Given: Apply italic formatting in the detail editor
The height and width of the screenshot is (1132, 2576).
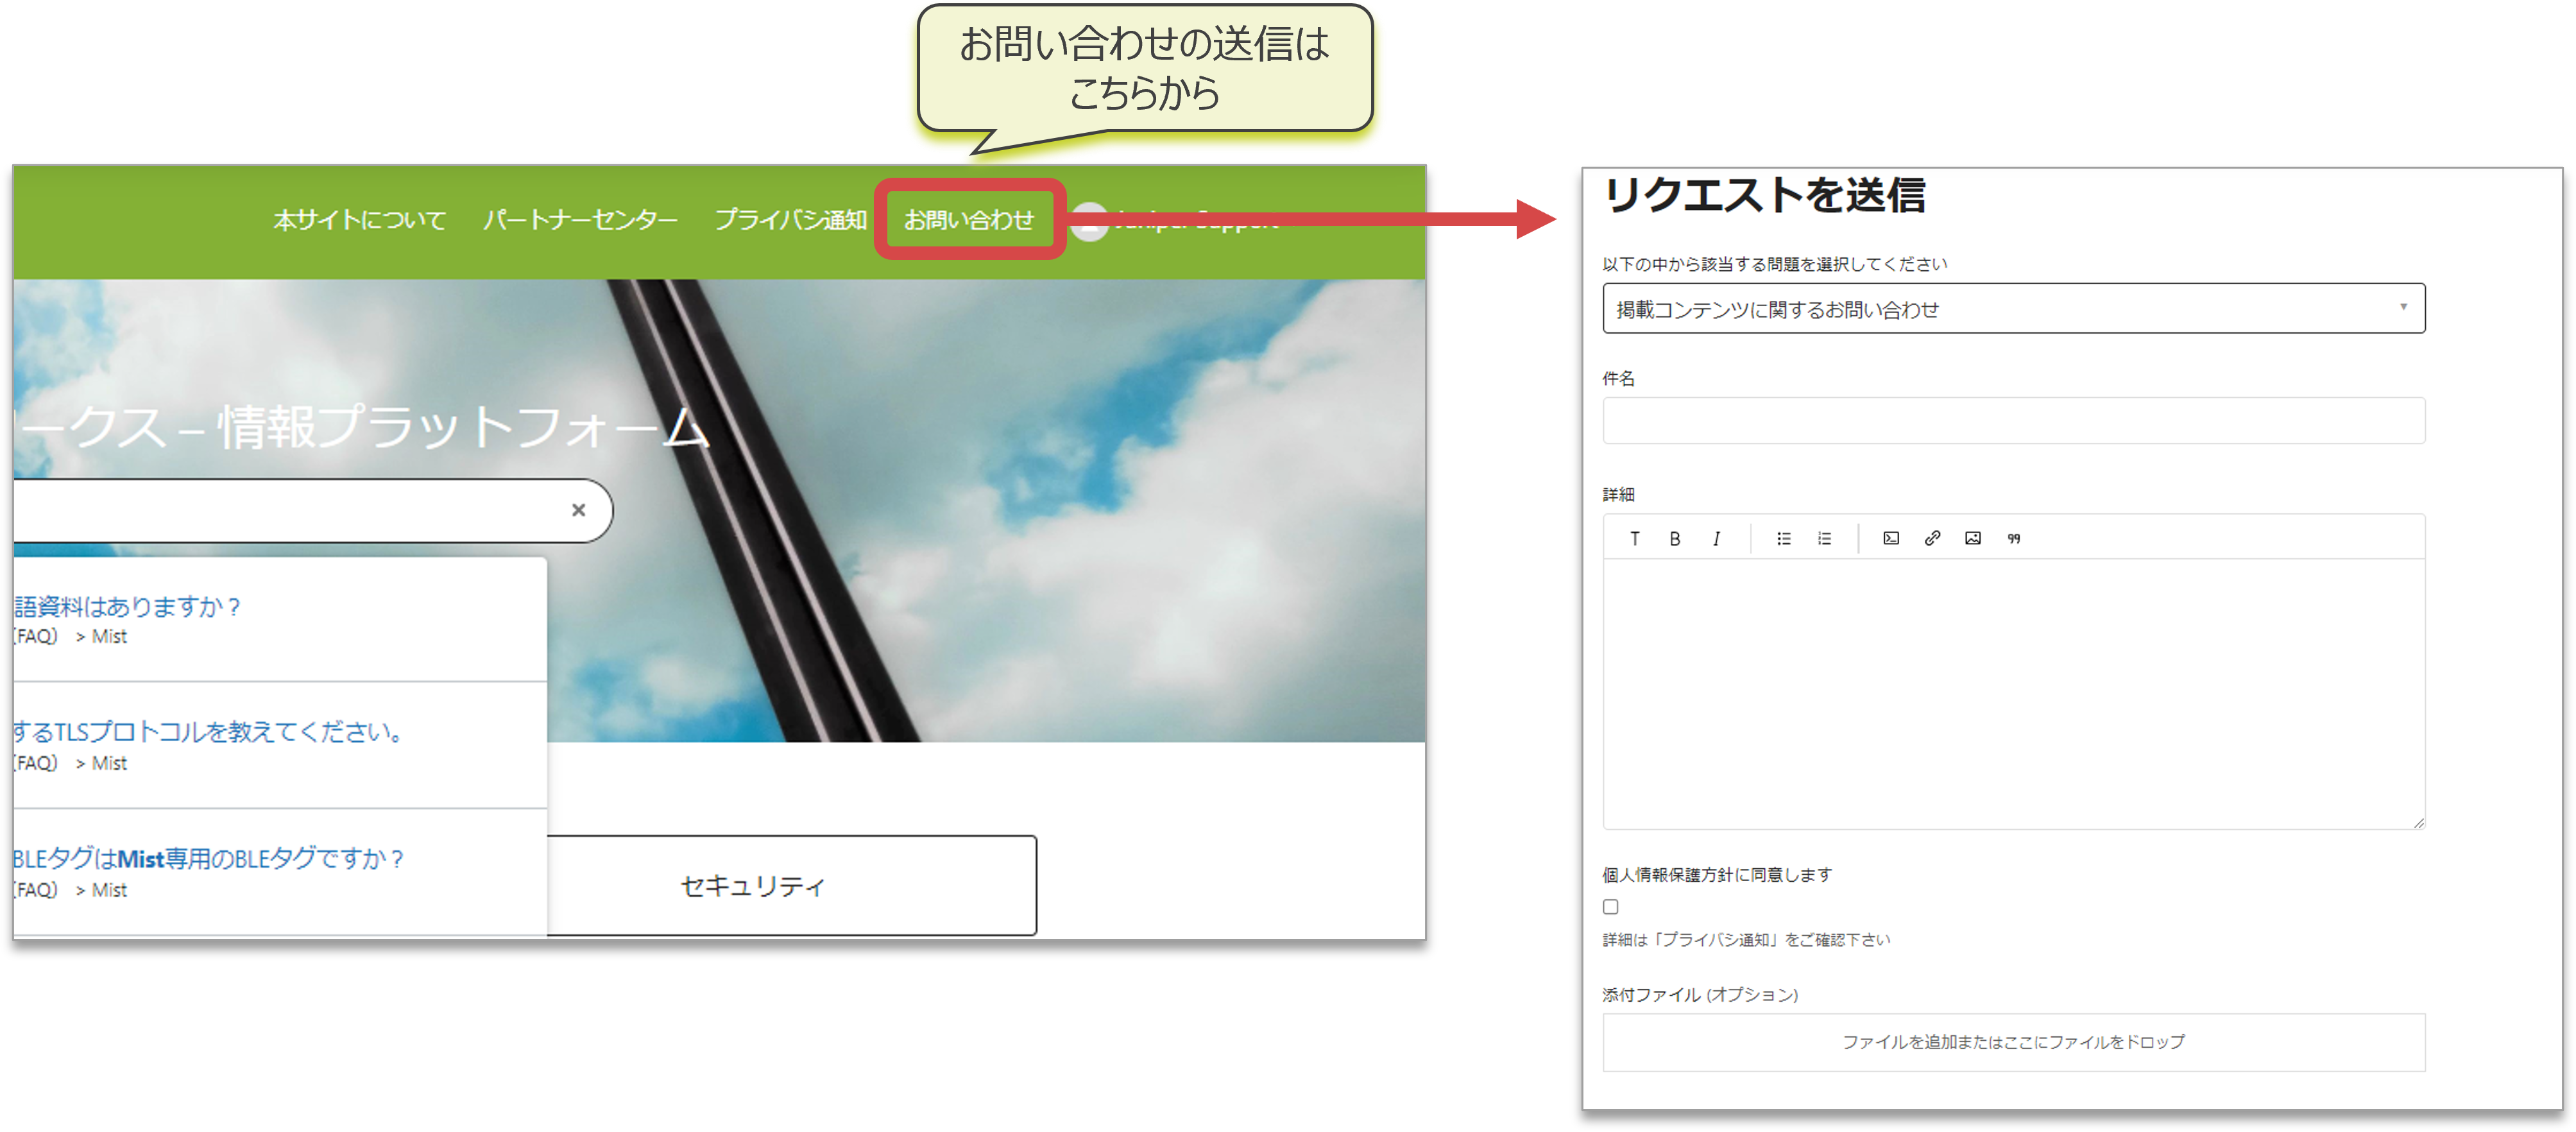Looking at the screenshot, I should [1715, 538].
